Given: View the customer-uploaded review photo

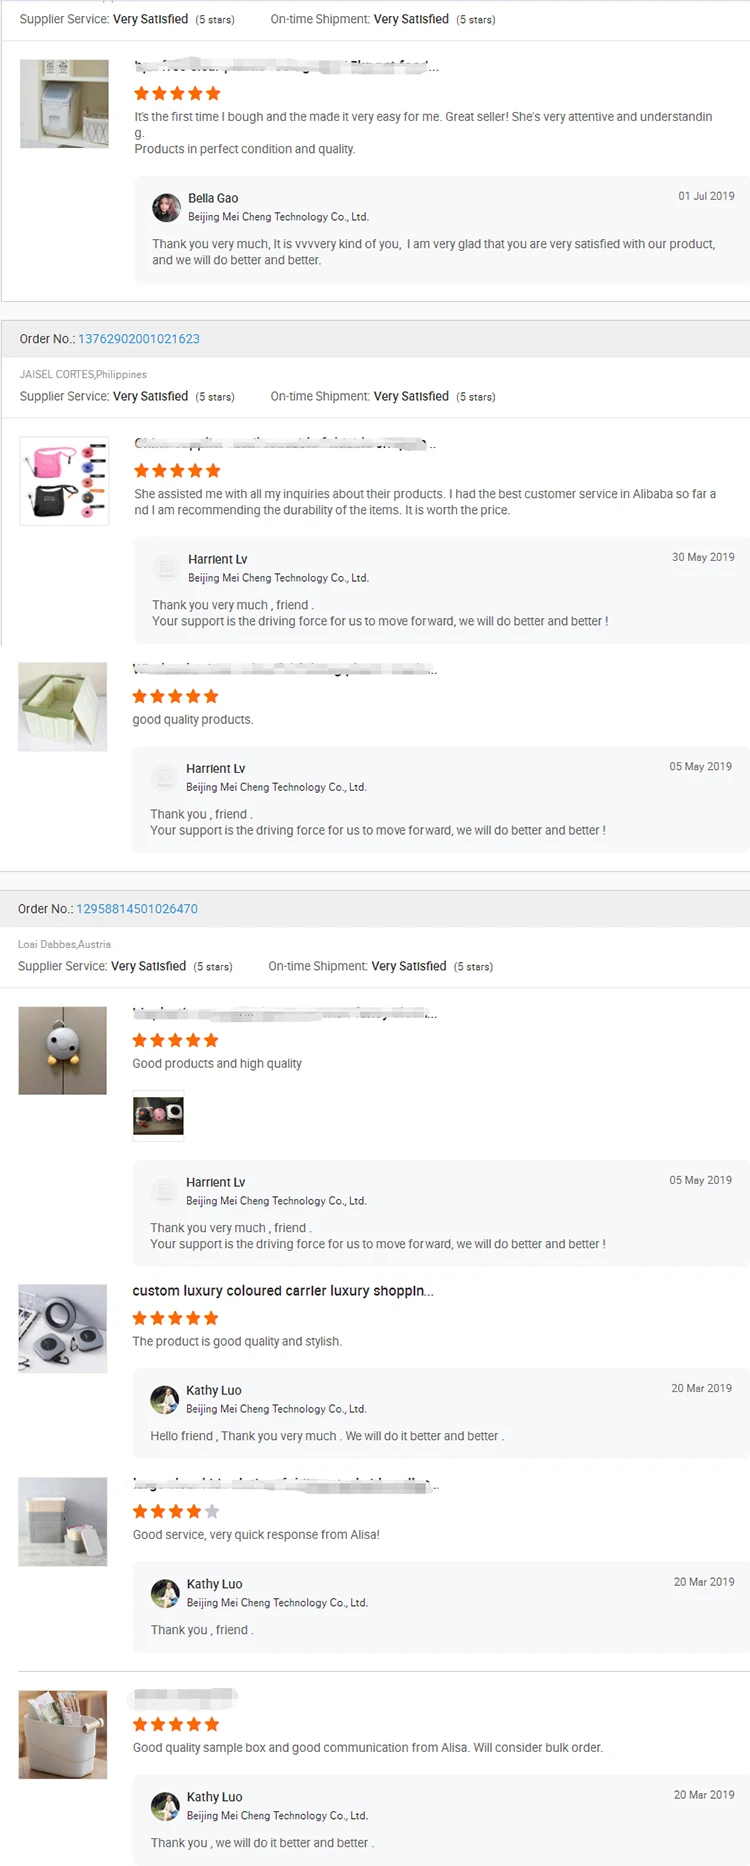Looking at the screenshot, I should coord(158,1115).
